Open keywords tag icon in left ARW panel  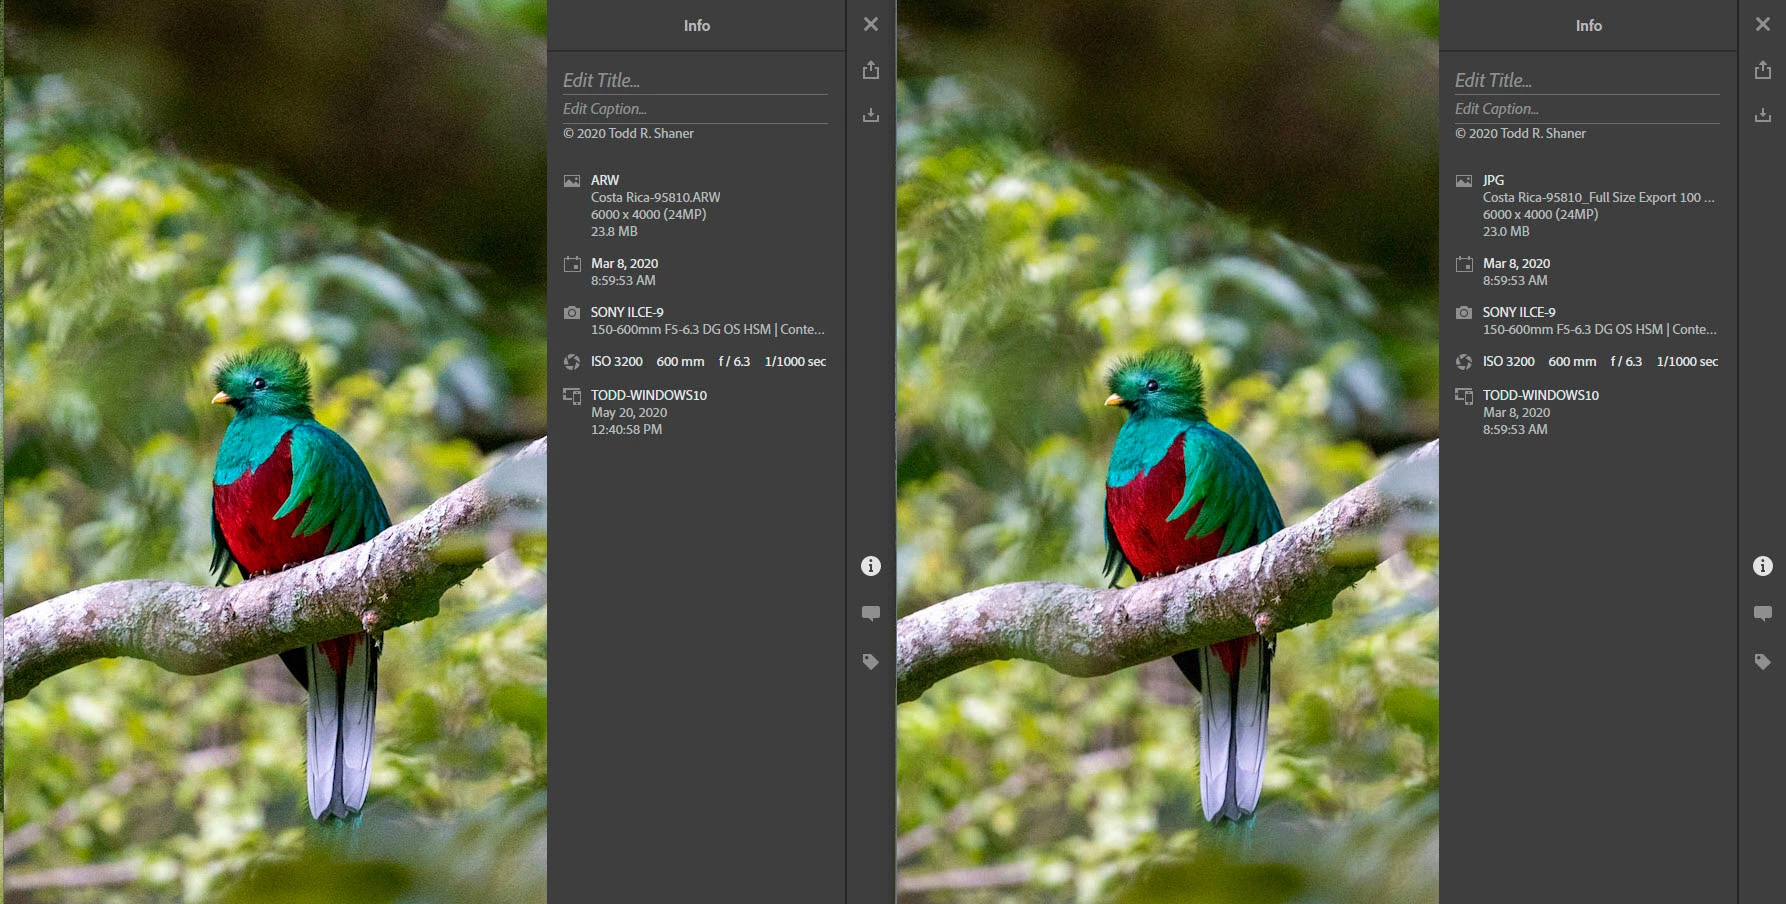[871, 661]
